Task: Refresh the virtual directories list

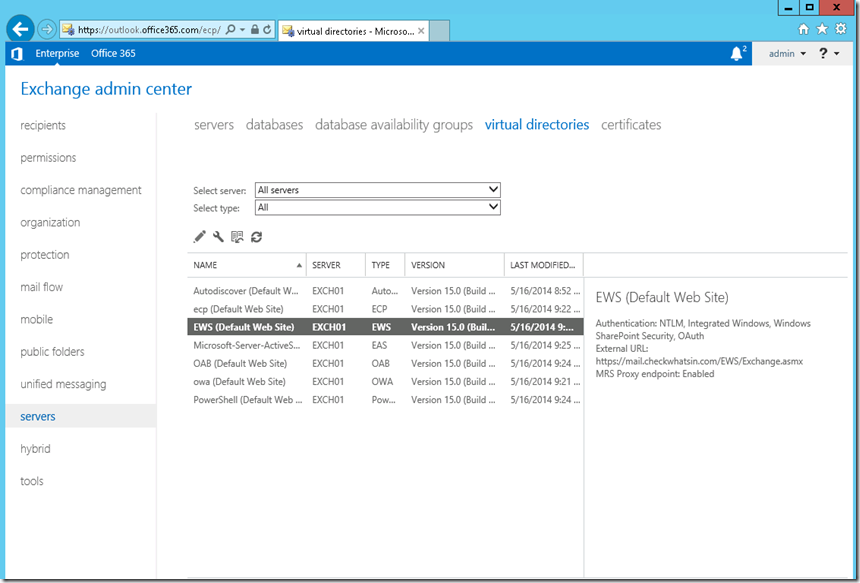Action: [x=256, y=237]
